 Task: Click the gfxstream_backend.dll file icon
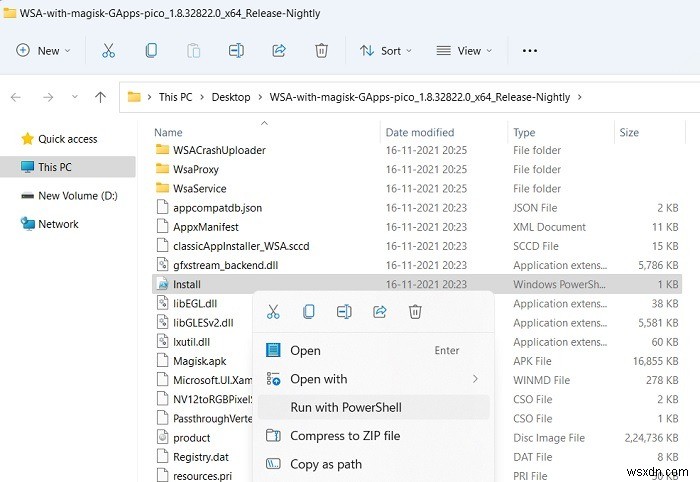click(x=162, y=265)
